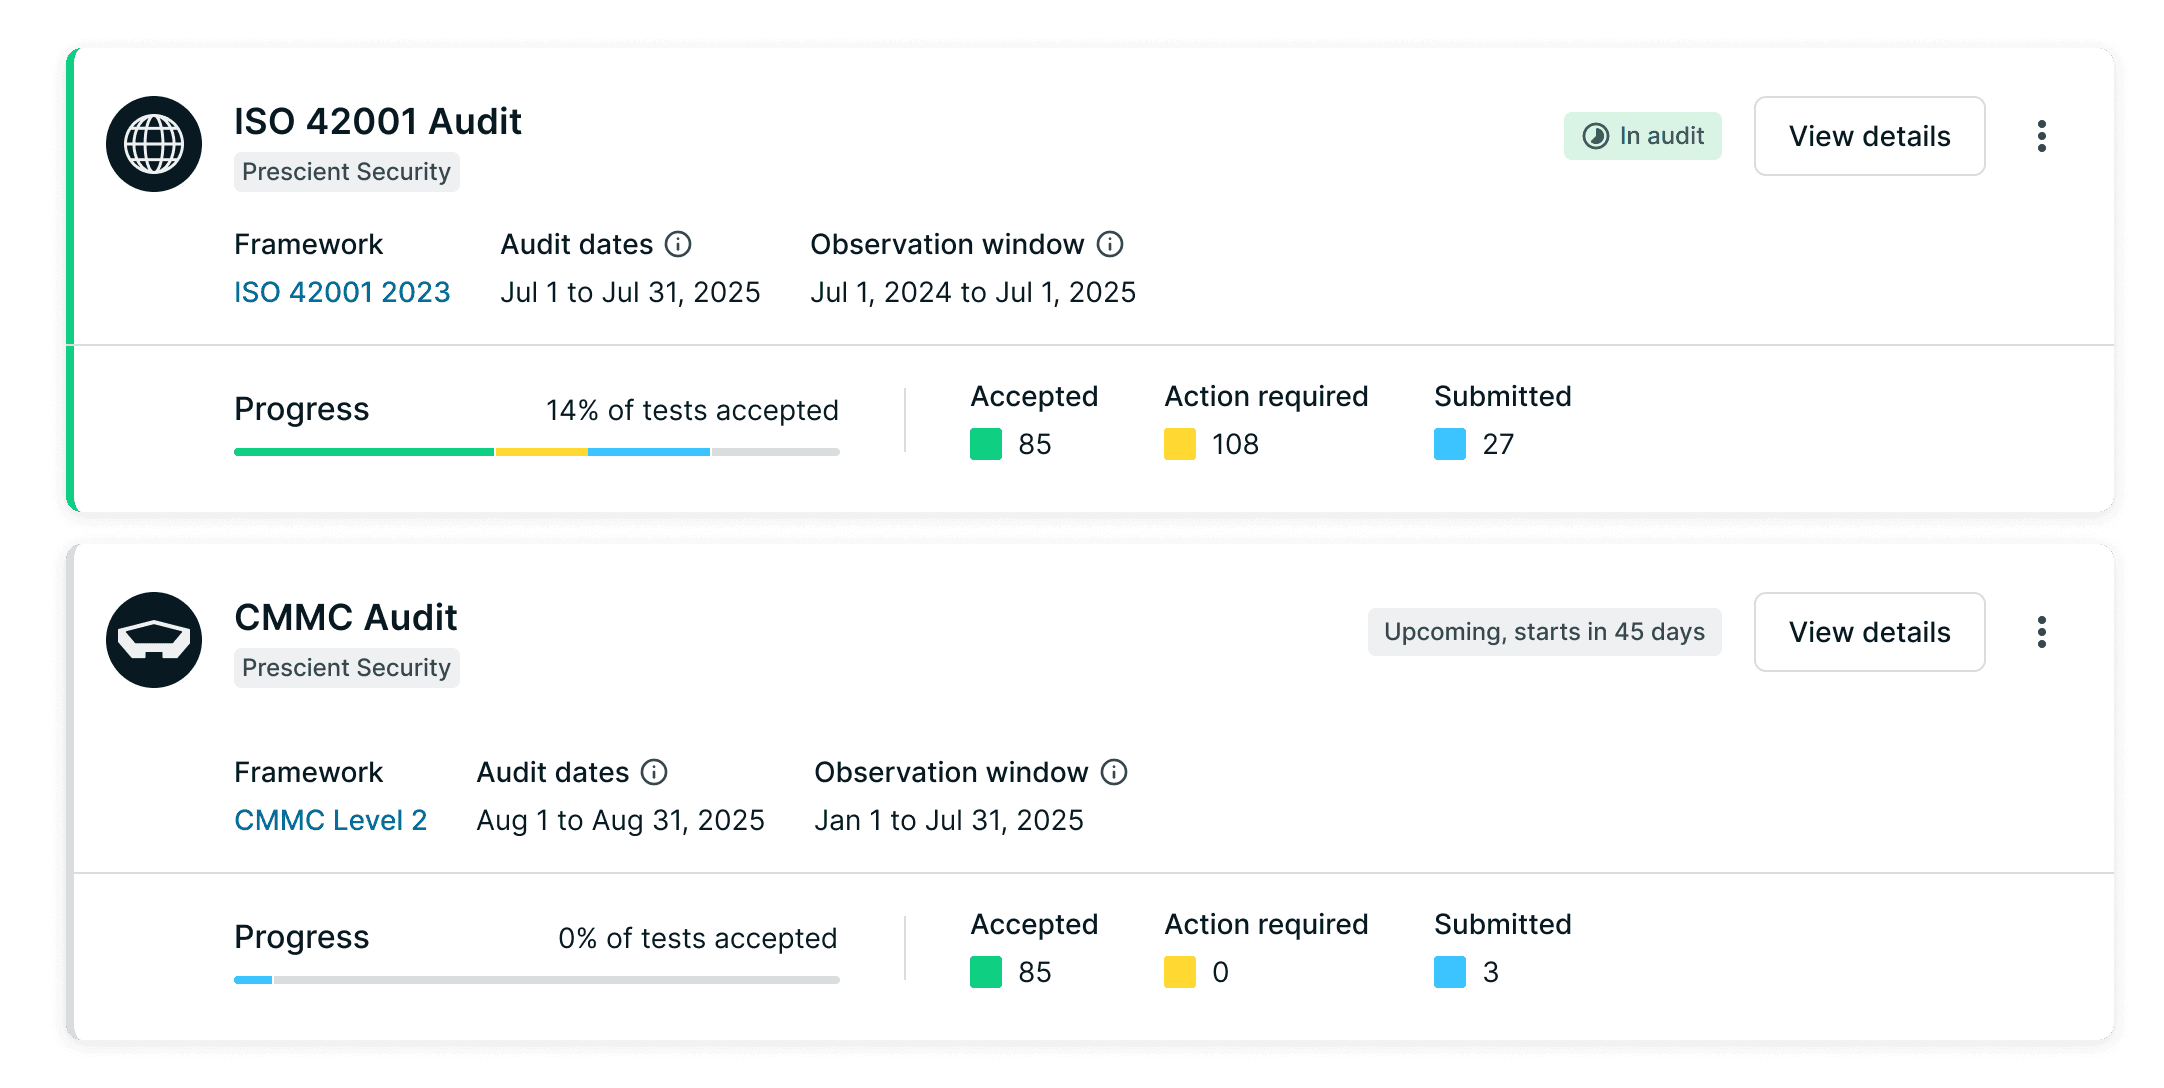Click the green Accepted swatch showing 85 in ISO
The width and height of the screenshot is (2164, 1088).
tap(986, 444)
